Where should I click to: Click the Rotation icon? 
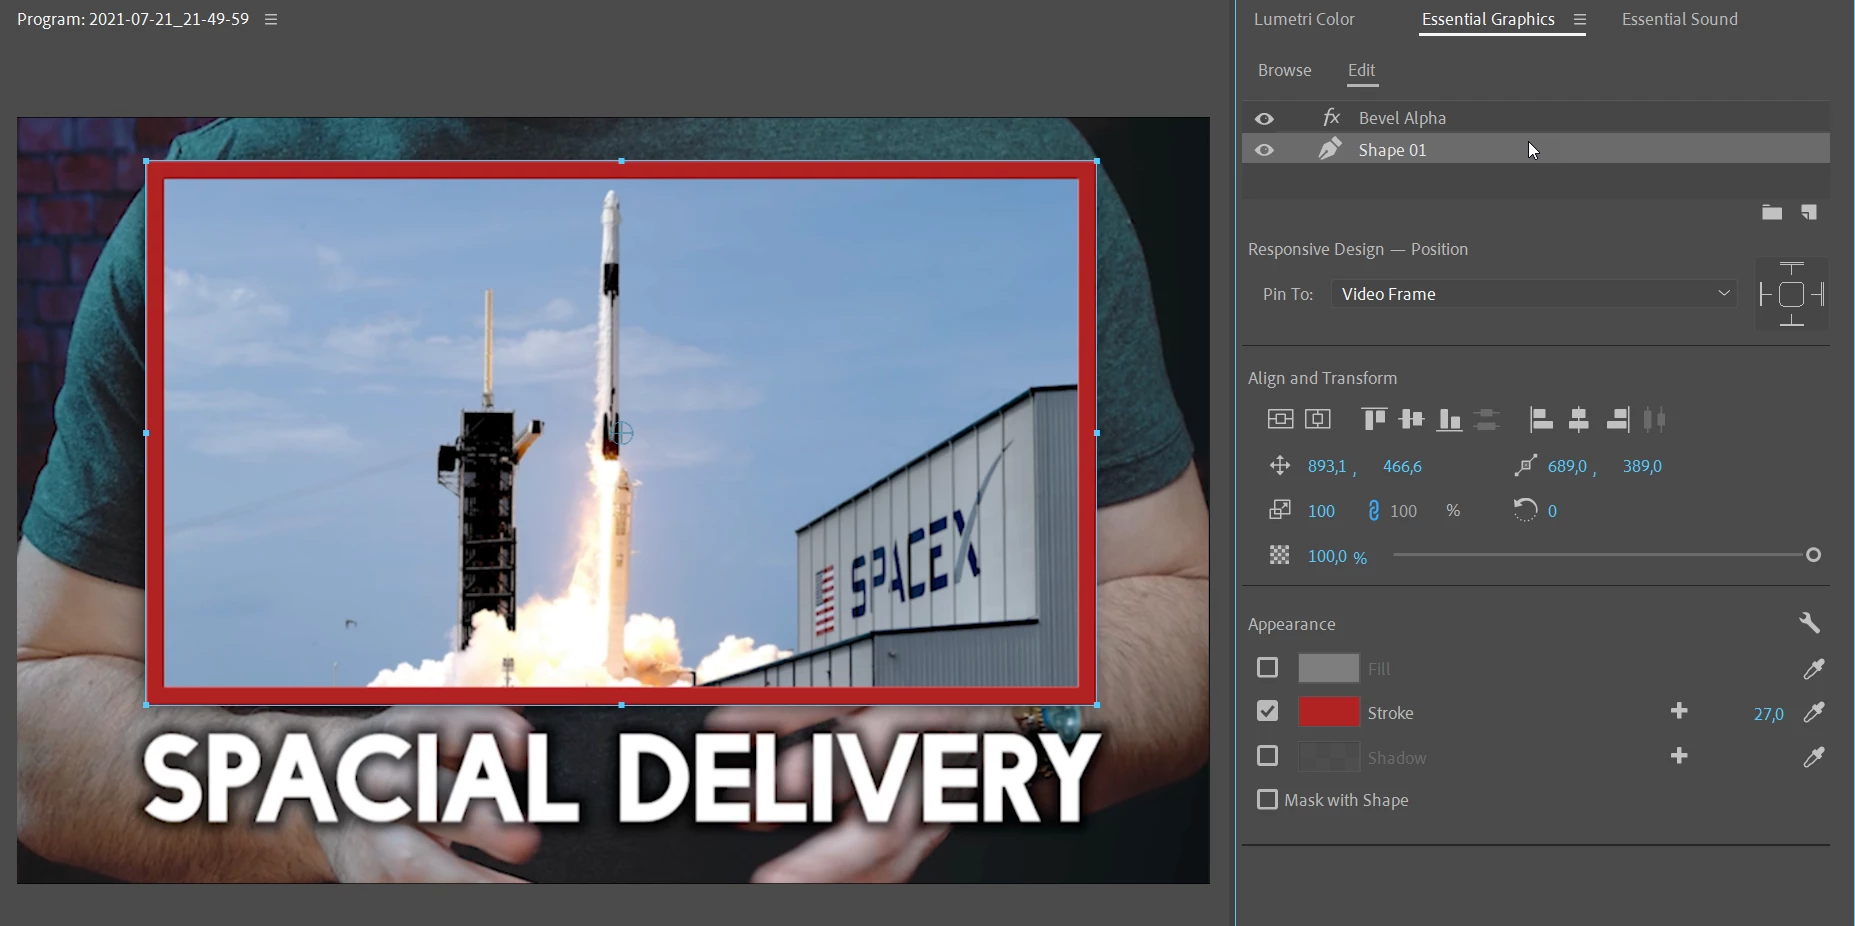1525,510
